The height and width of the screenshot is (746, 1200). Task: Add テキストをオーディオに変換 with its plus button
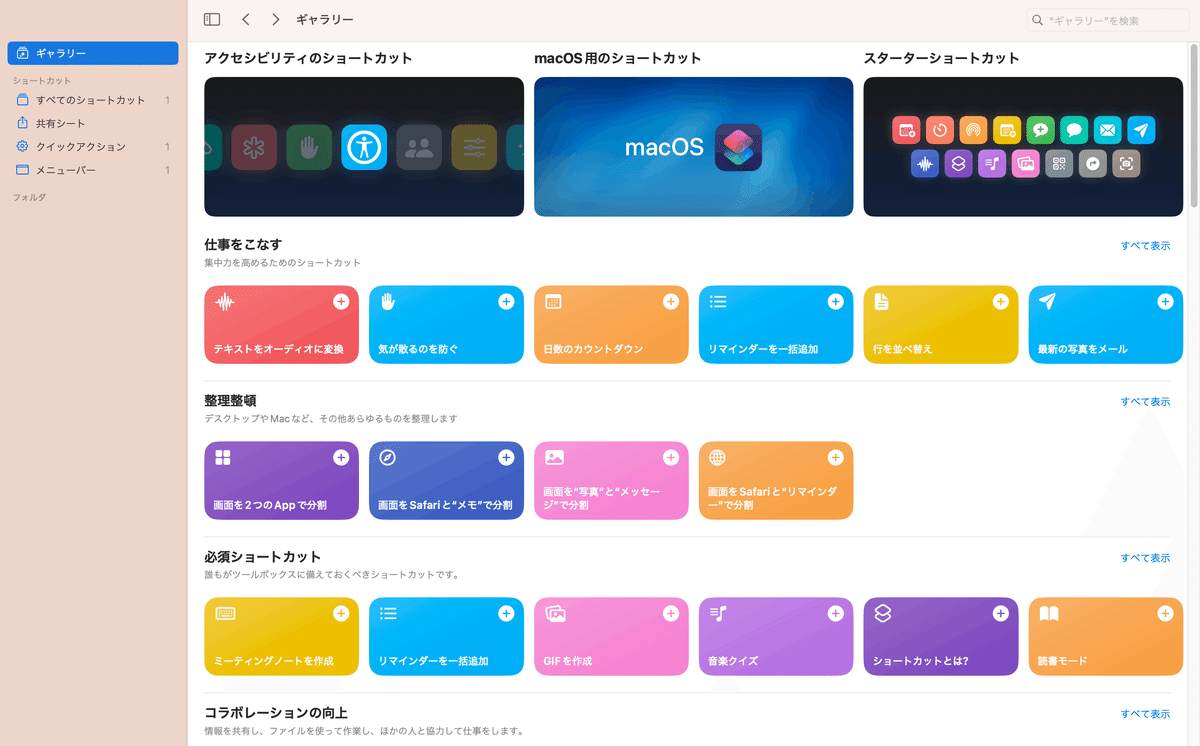click(341, 301)
